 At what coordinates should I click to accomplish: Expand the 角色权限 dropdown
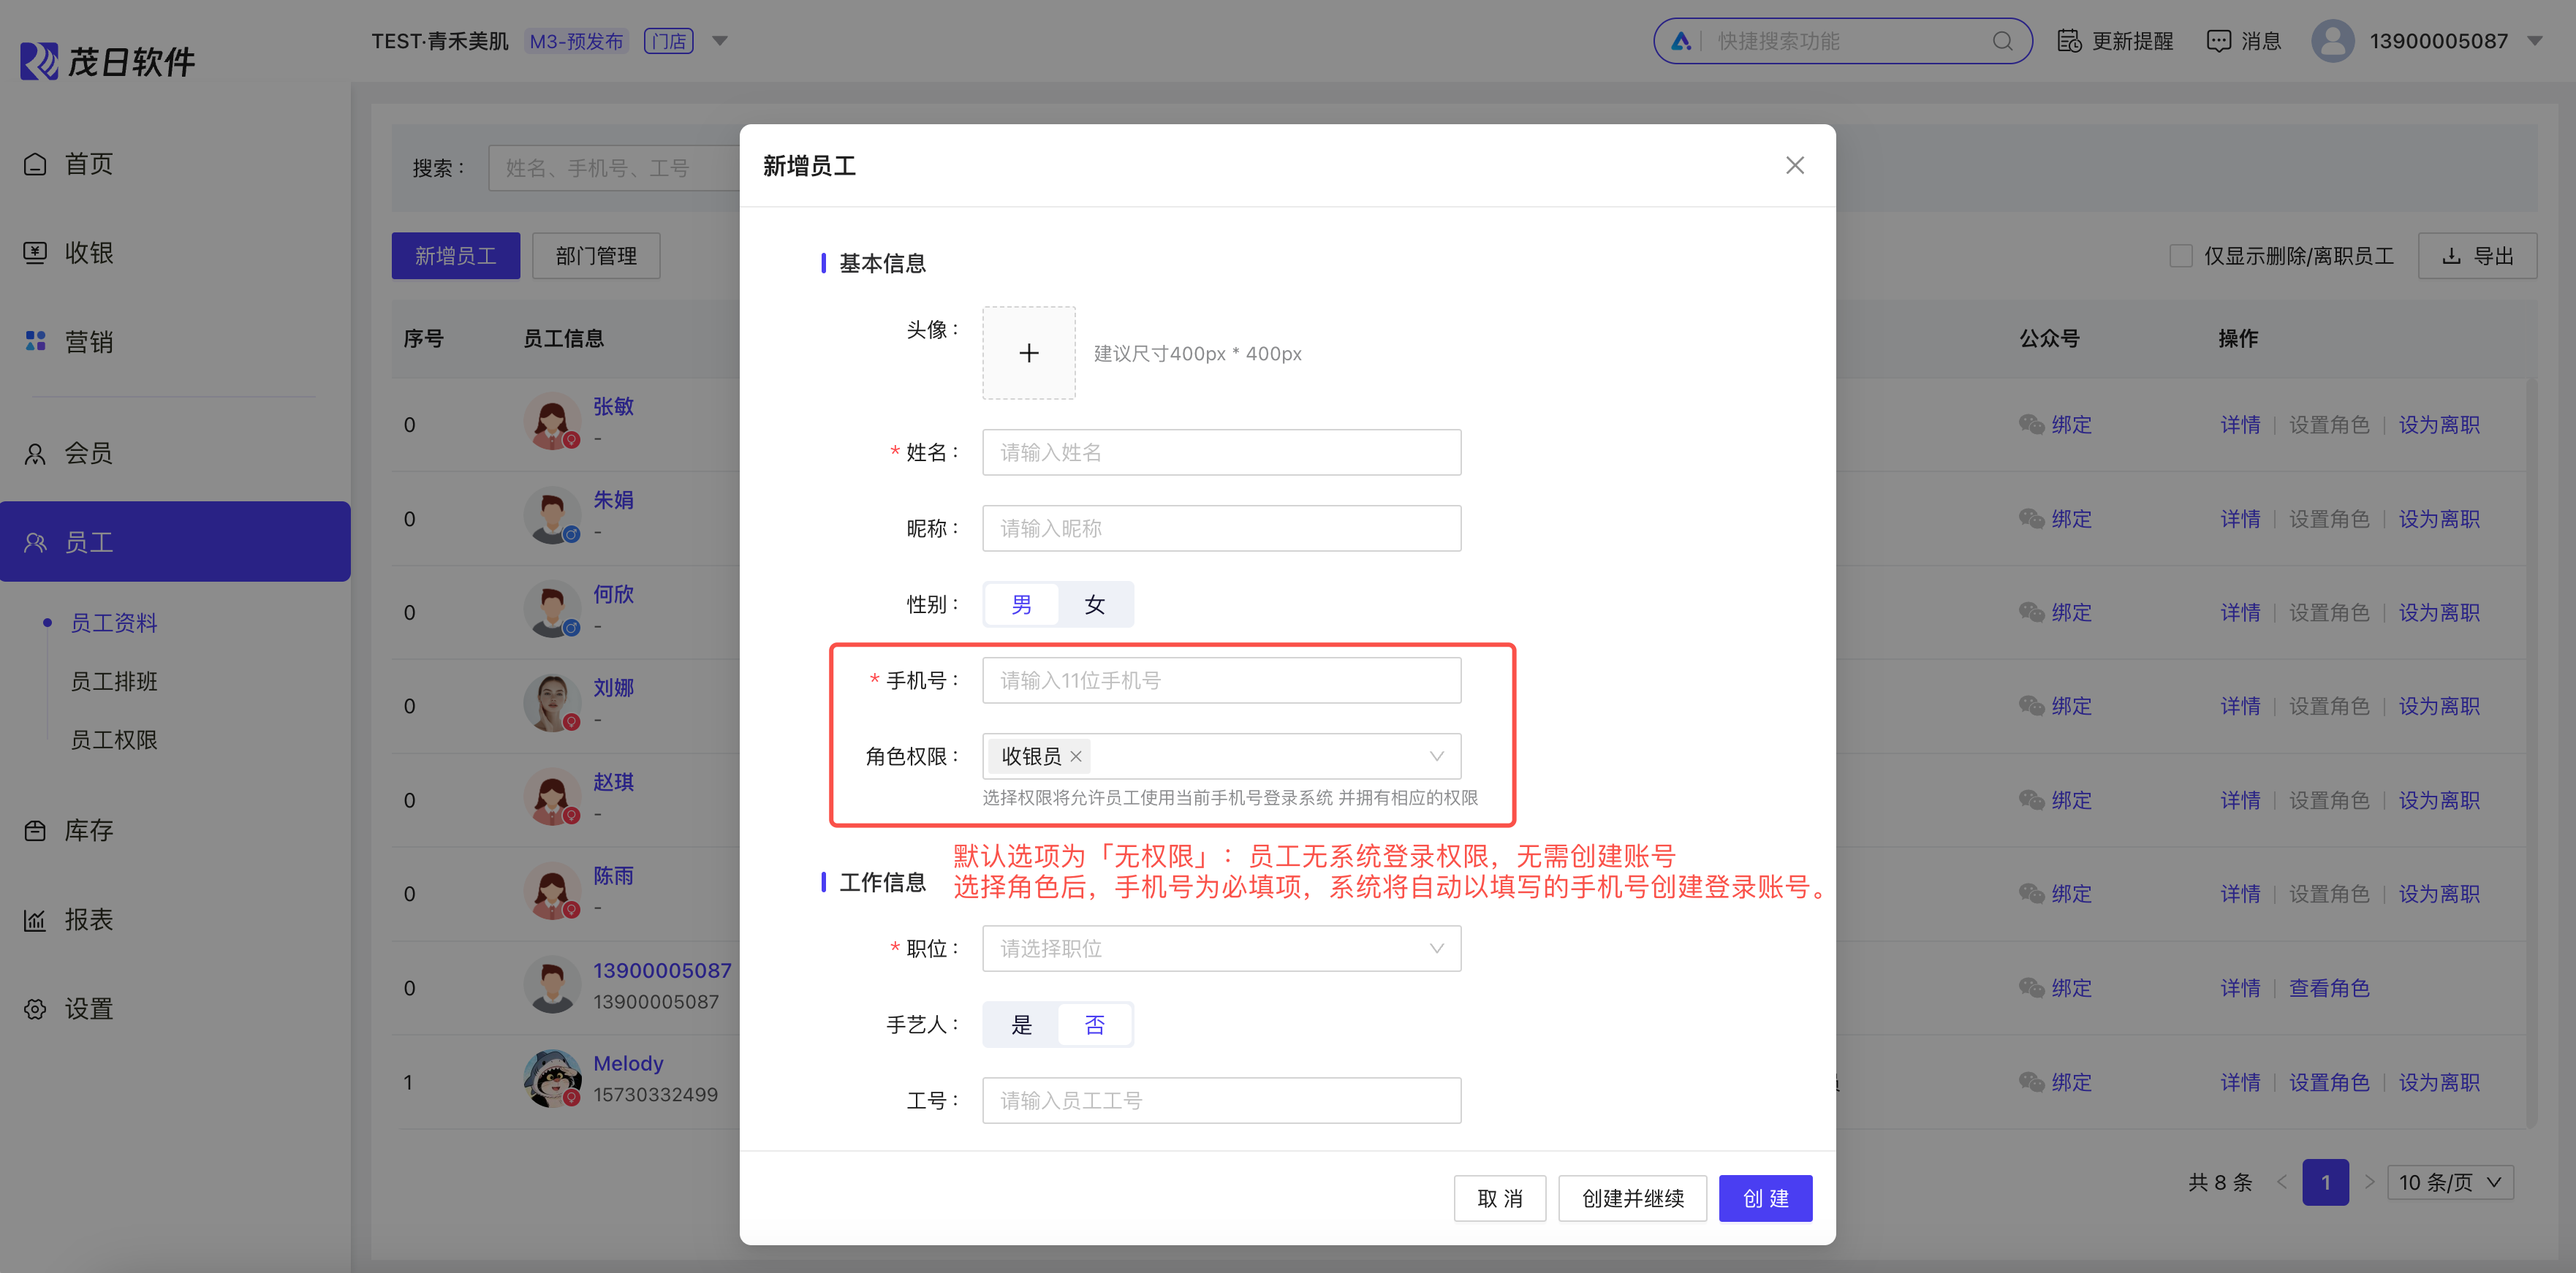(x=1436, y=756)
